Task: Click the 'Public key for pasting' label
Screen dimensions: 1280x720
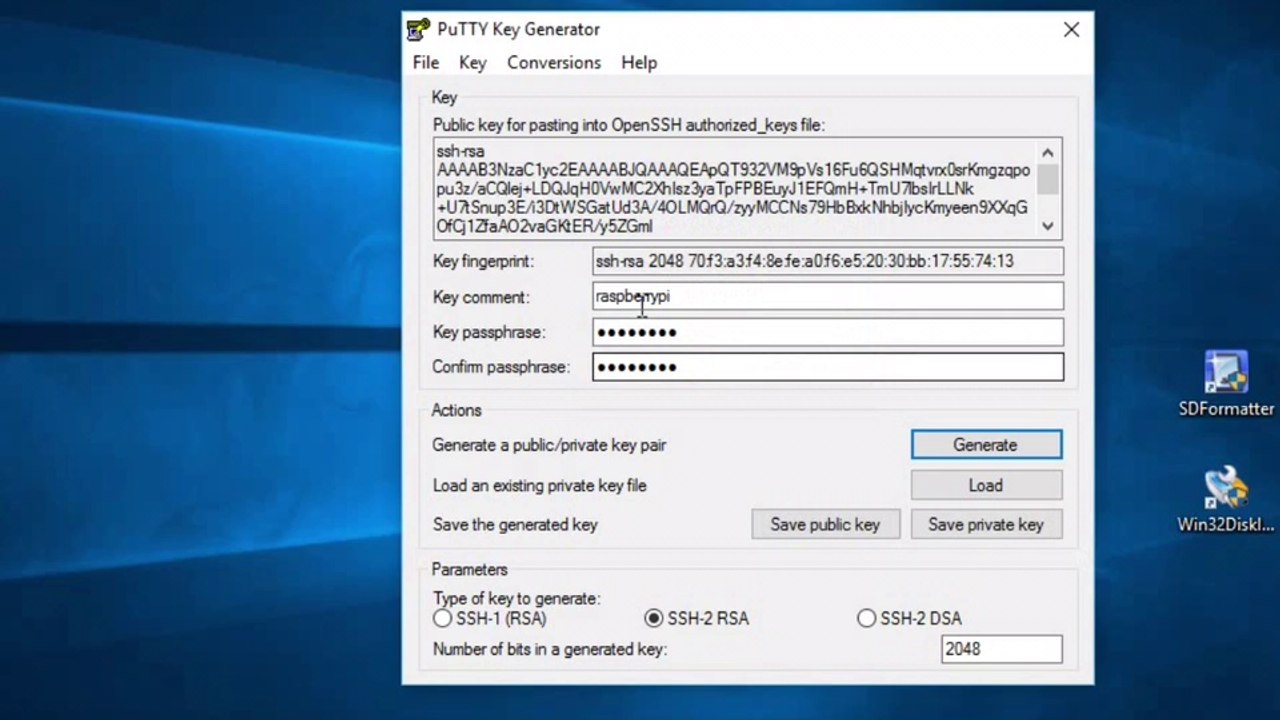Action: point(628,125)
